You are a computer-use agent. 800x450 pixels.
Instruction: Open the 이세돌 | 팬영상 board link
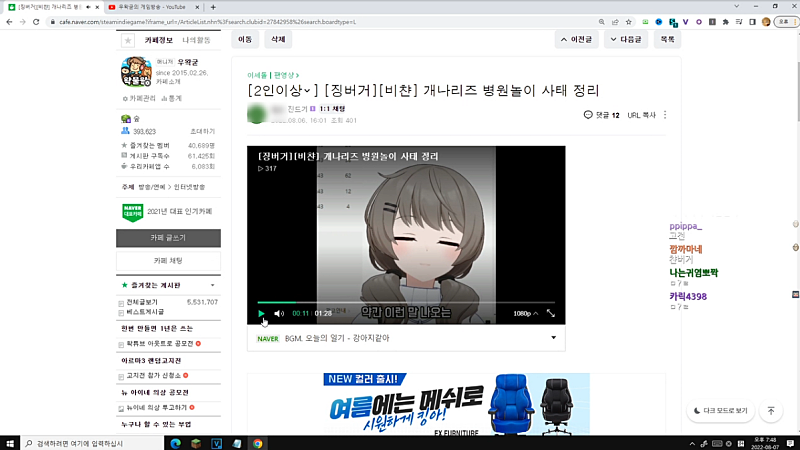pyautogui.click(x=273, y=75)
